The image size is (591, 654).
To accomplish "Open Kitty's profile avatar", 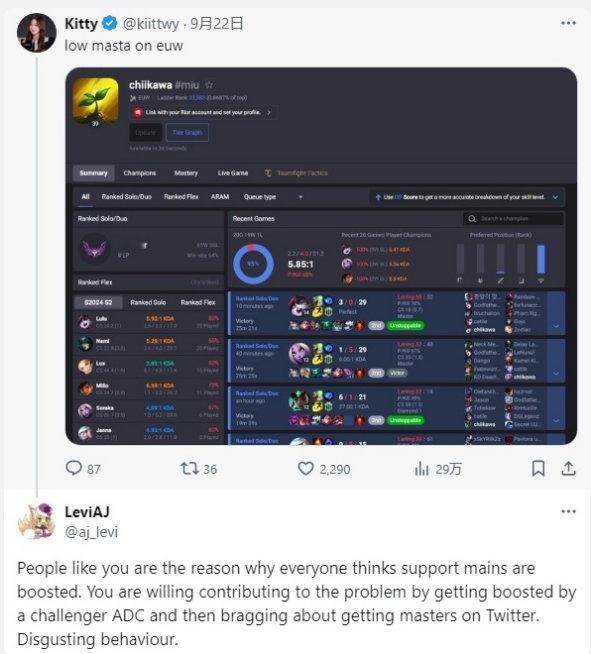I will pyautogui.click(x=37, y=33).
